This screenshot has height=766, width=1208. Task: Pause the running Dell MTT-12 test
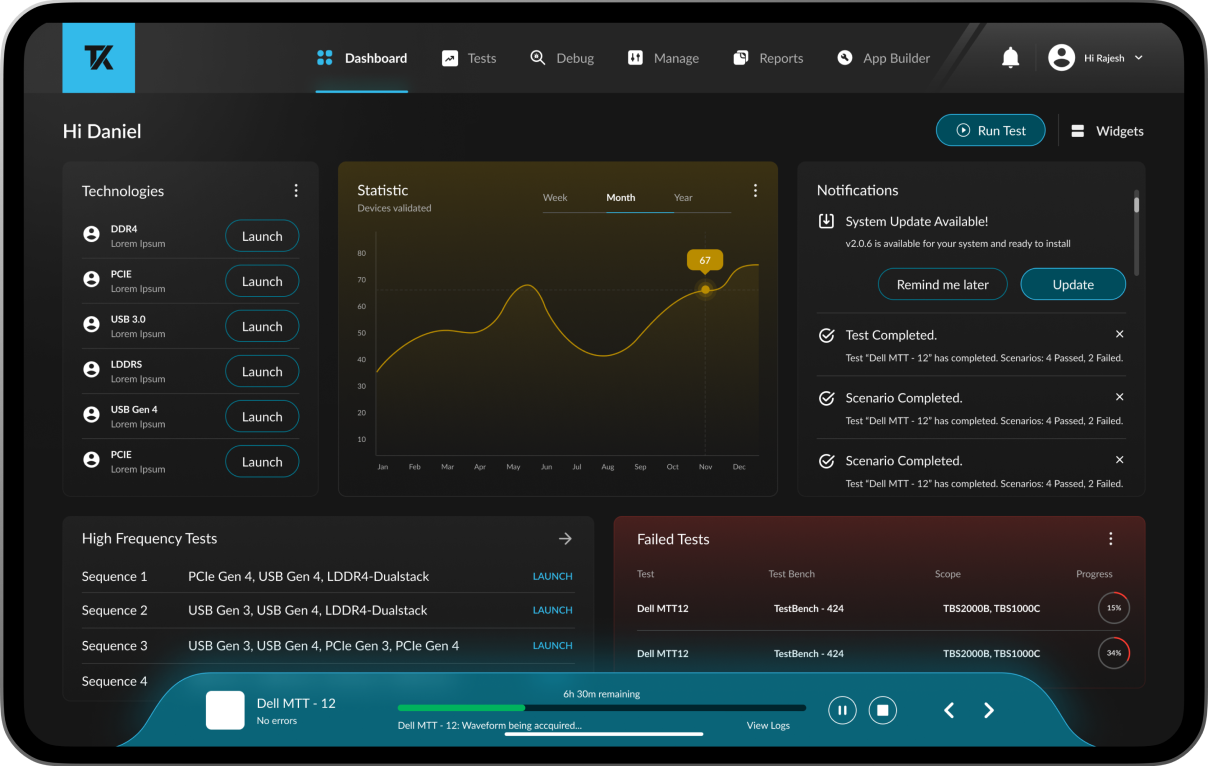tap(842, 710)
